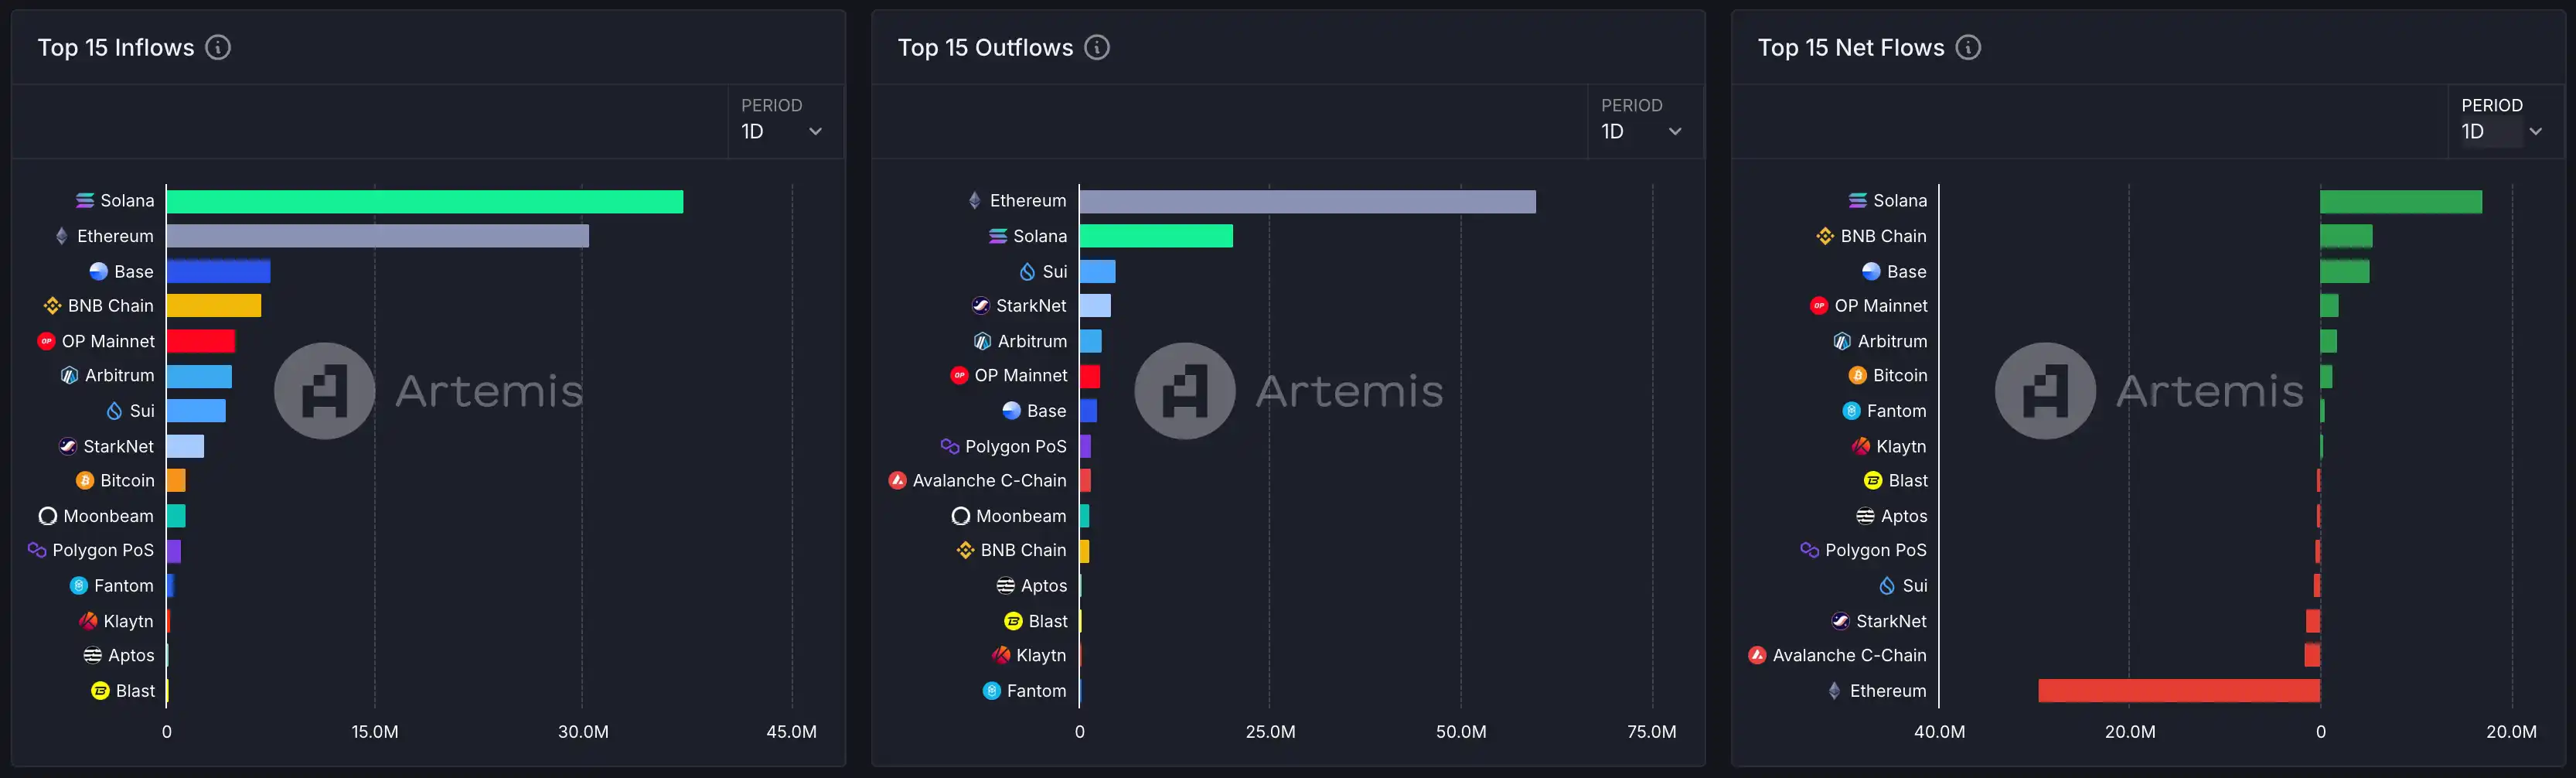Click the Avalanche C-Chain logo in Net Flows
This screenshot has width=2576, height=778.
point(1757,655)
